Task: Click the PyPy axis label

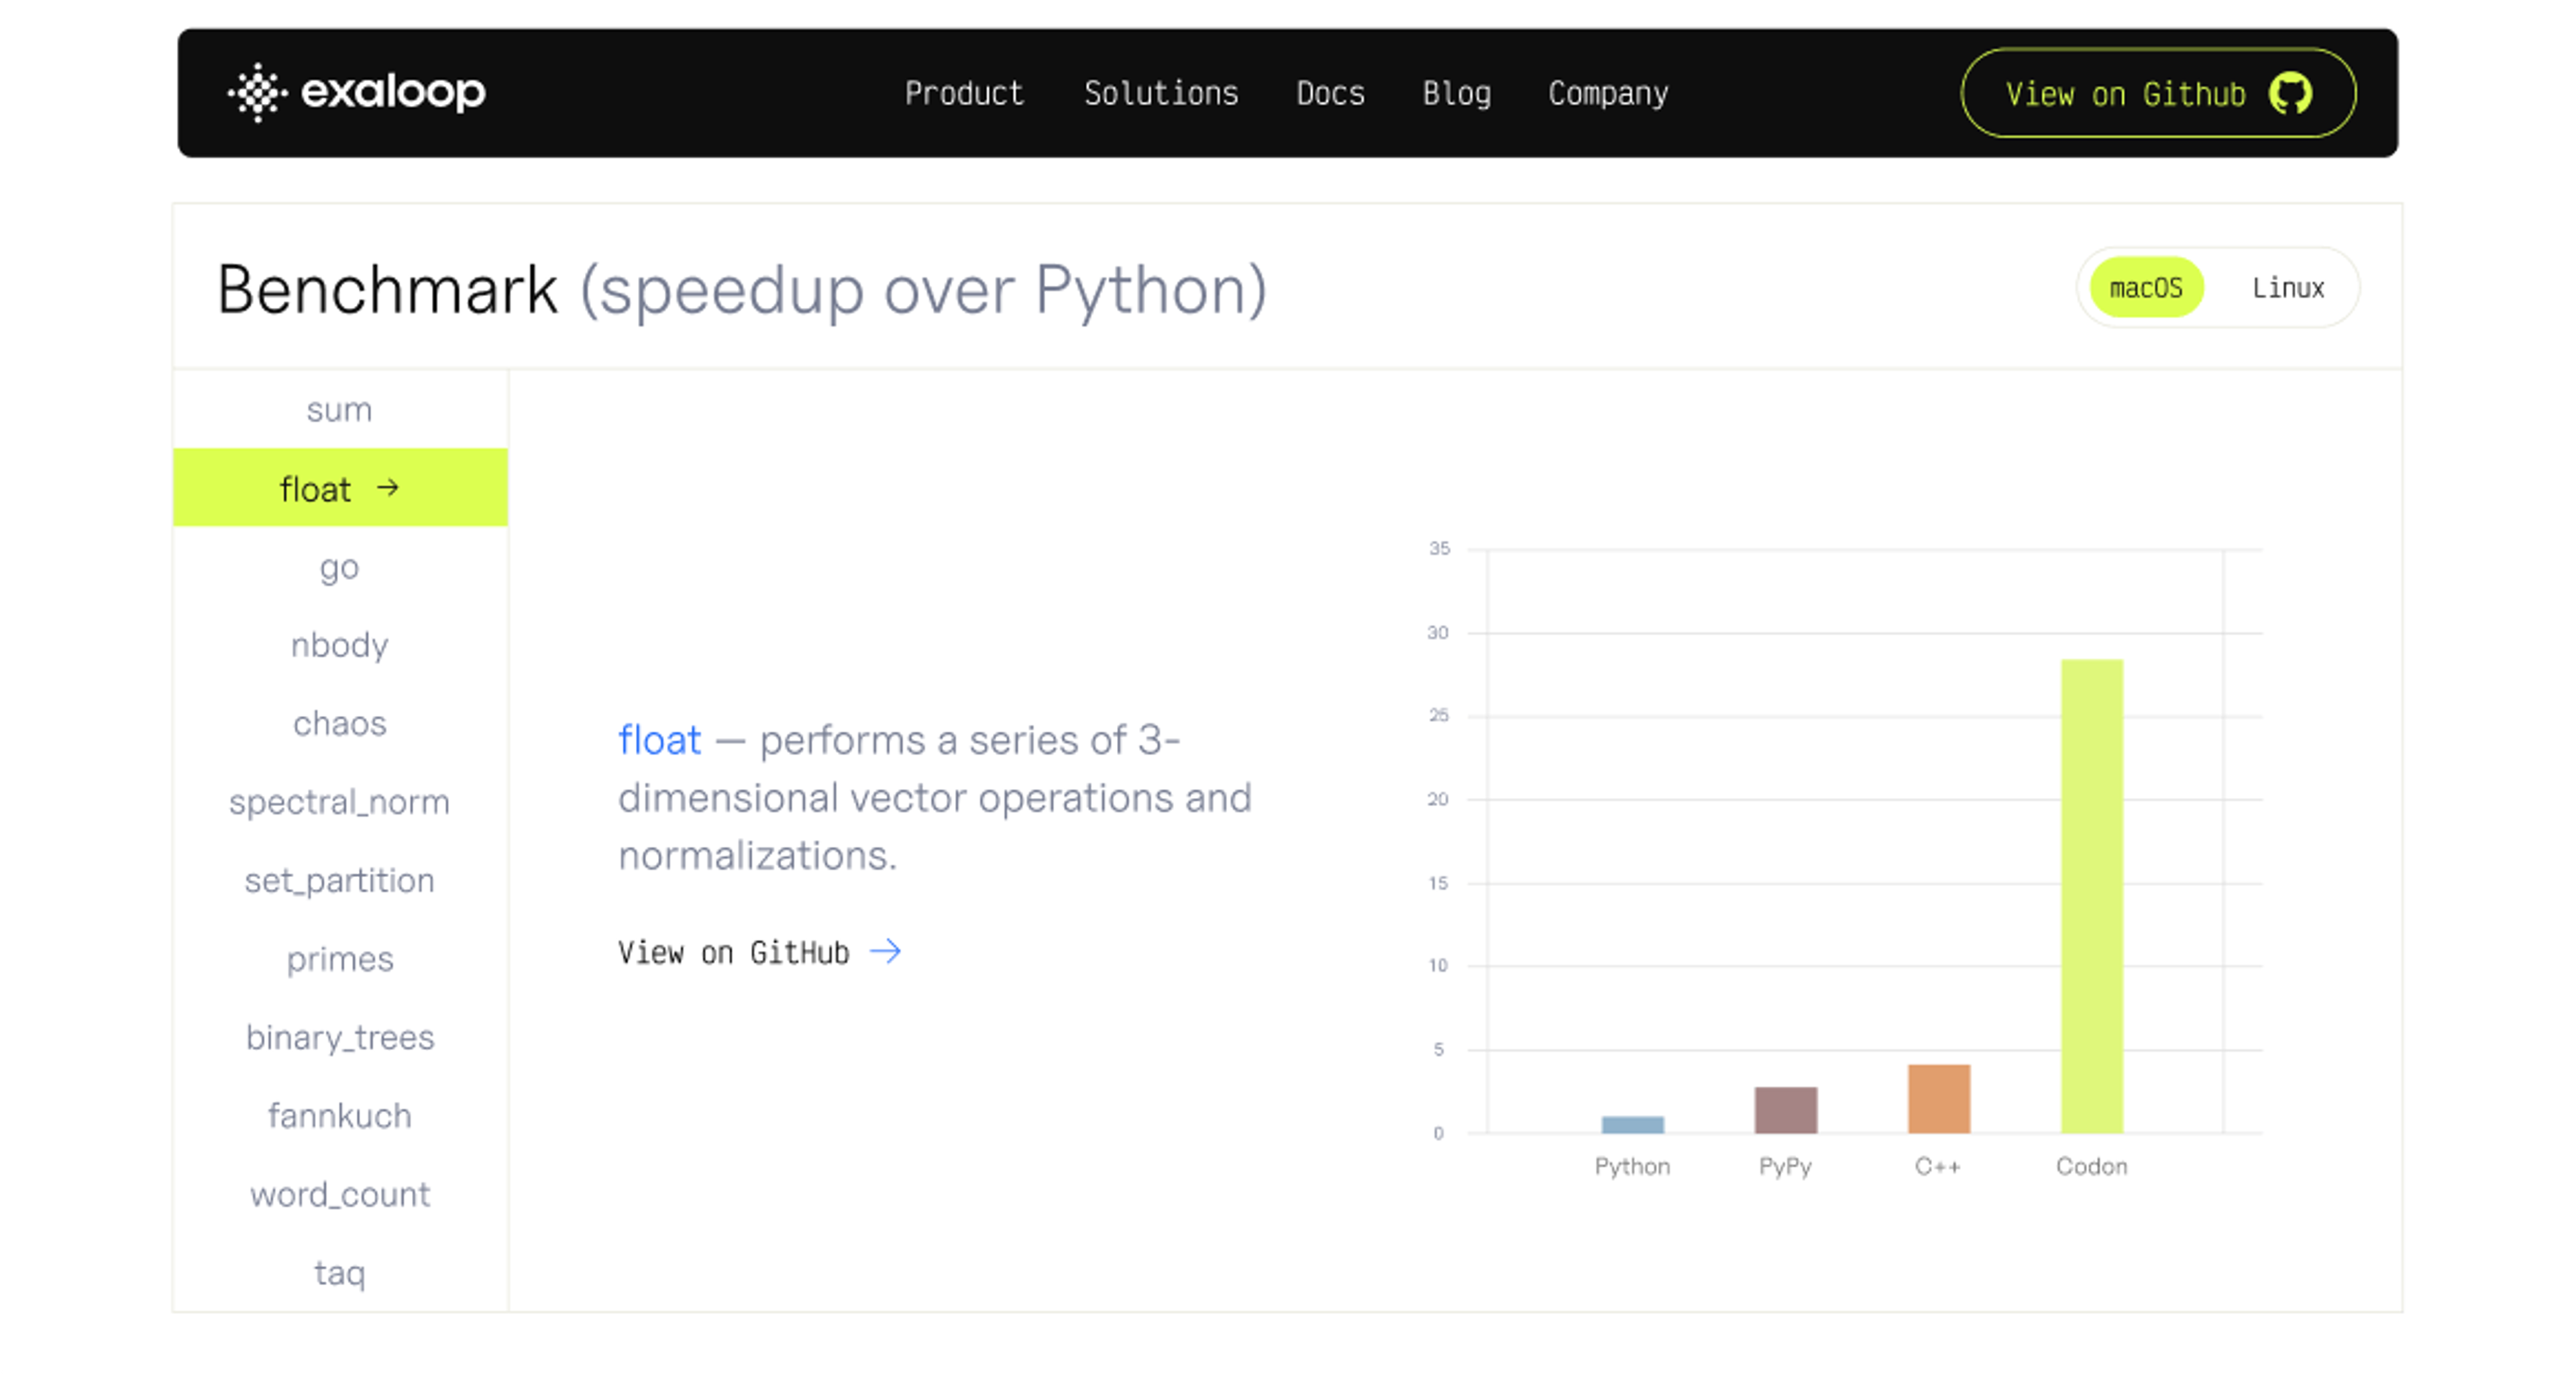Action: click(x=1785, y=1167)
